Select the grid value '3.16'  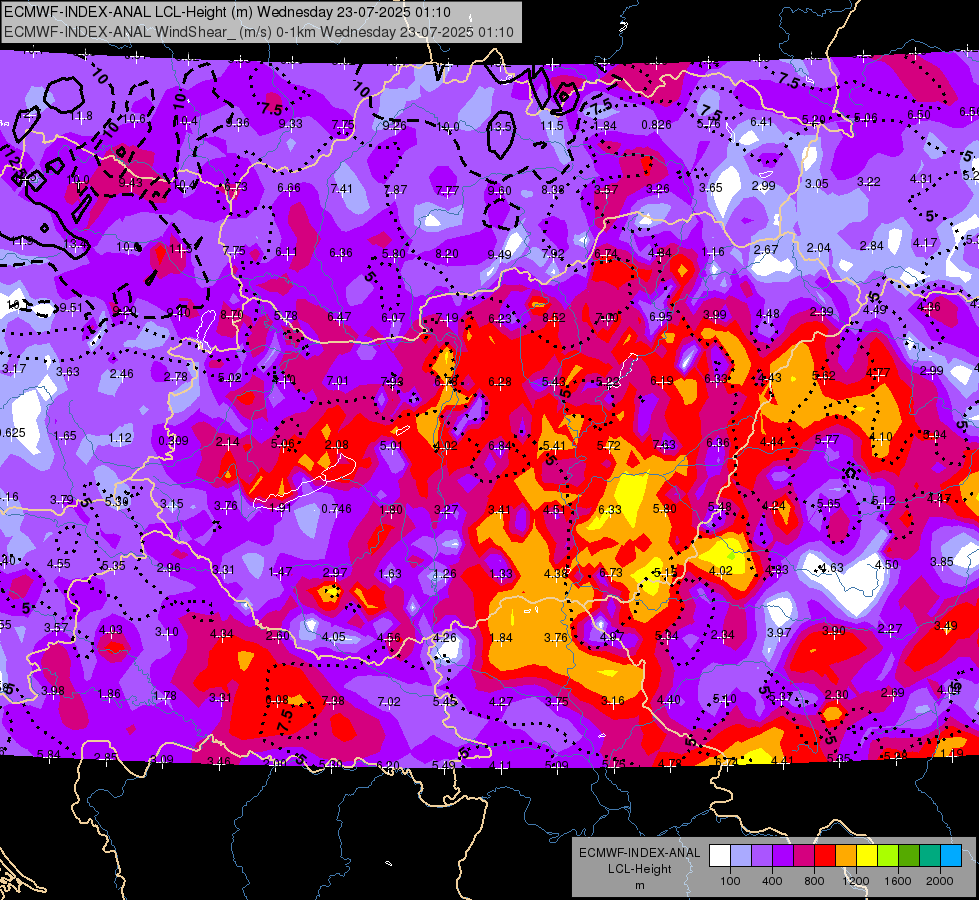(612, 701)
